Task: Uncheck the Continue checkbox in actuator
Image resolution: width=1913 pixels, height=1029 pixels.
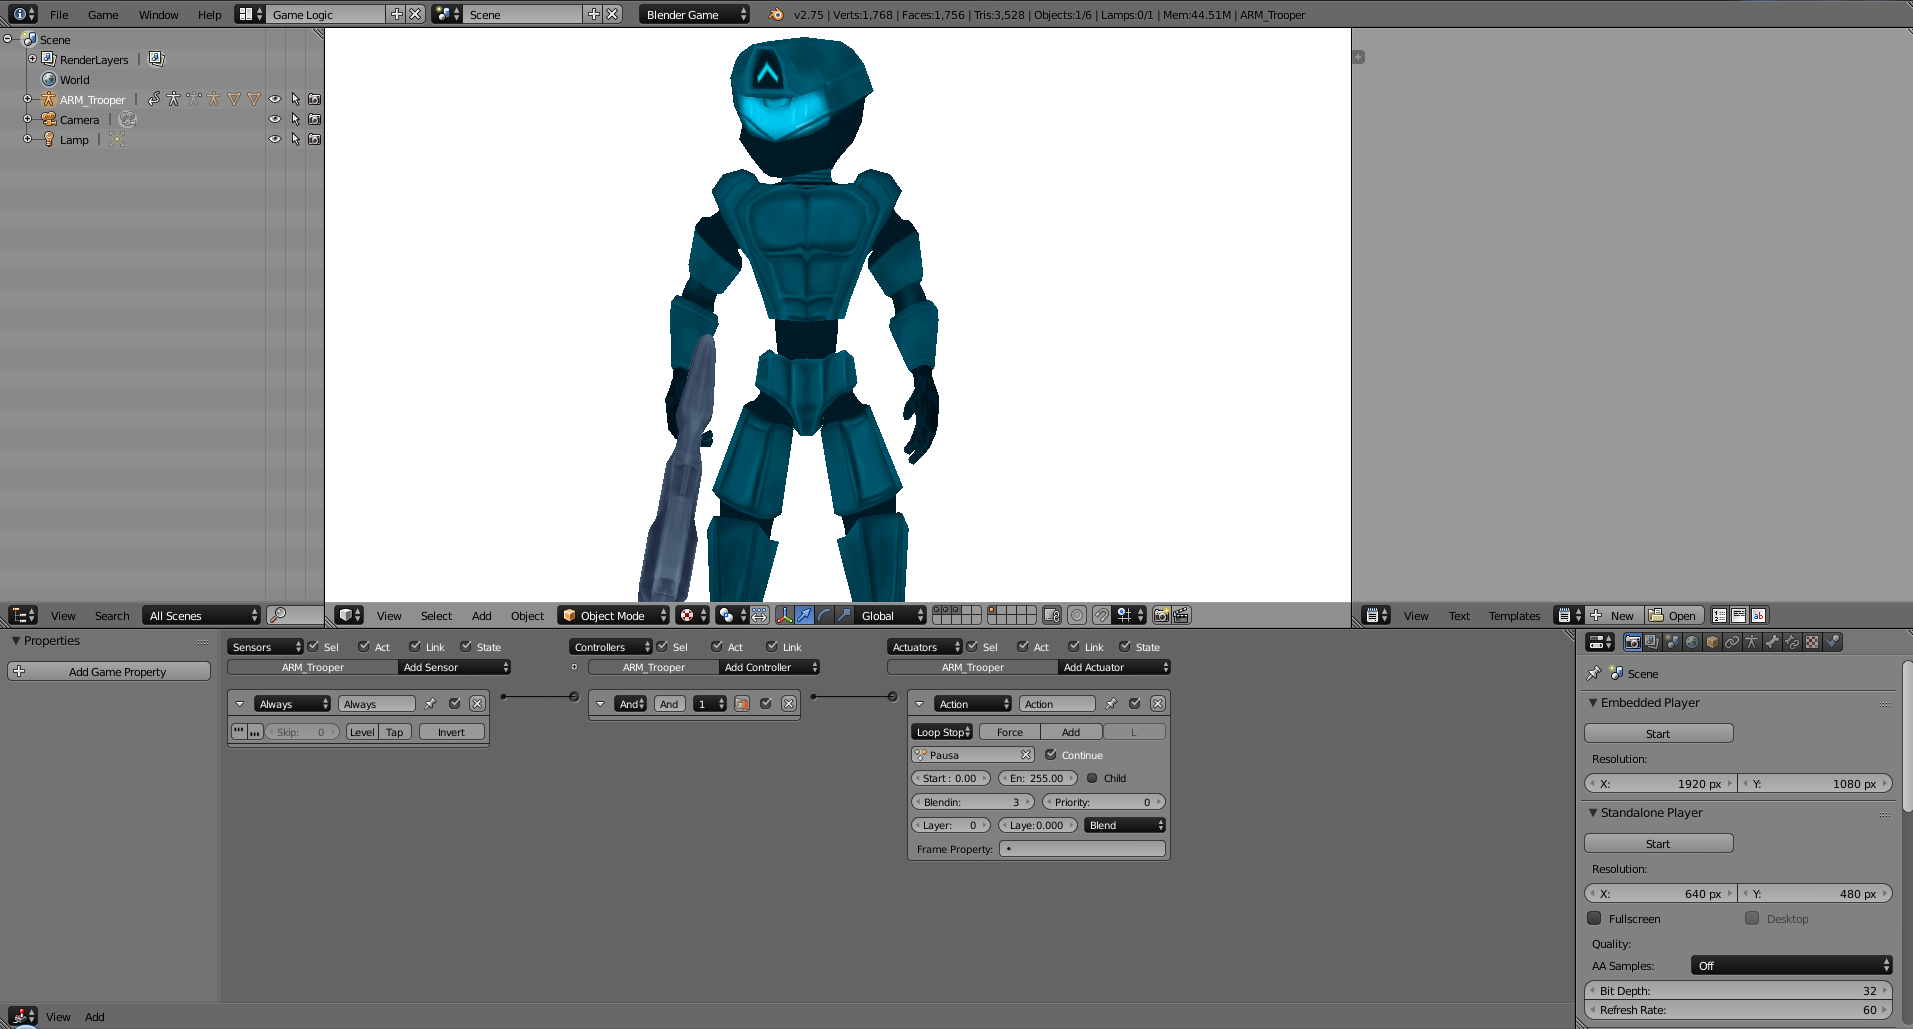Action: point(1050,755)
